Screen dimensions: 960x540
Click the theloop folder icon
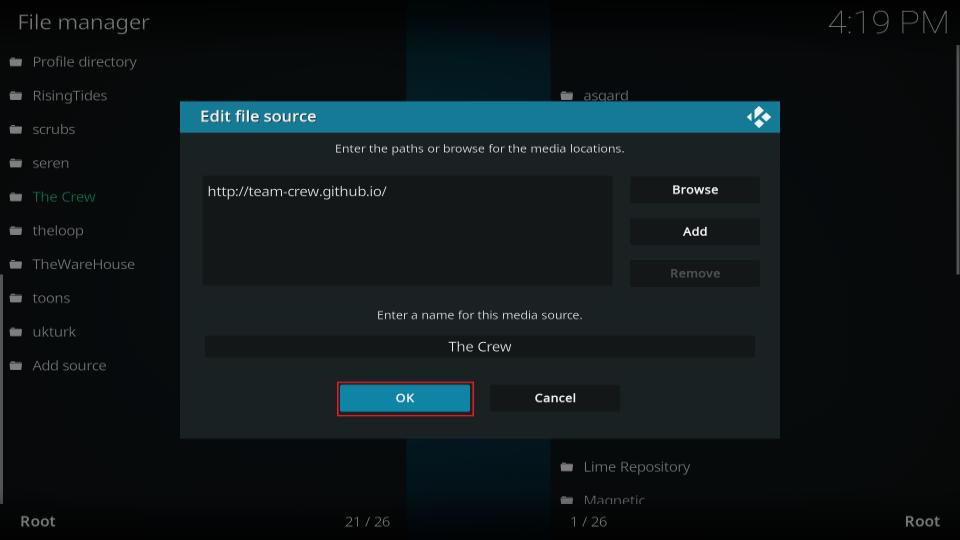click(x=16, y=230)
